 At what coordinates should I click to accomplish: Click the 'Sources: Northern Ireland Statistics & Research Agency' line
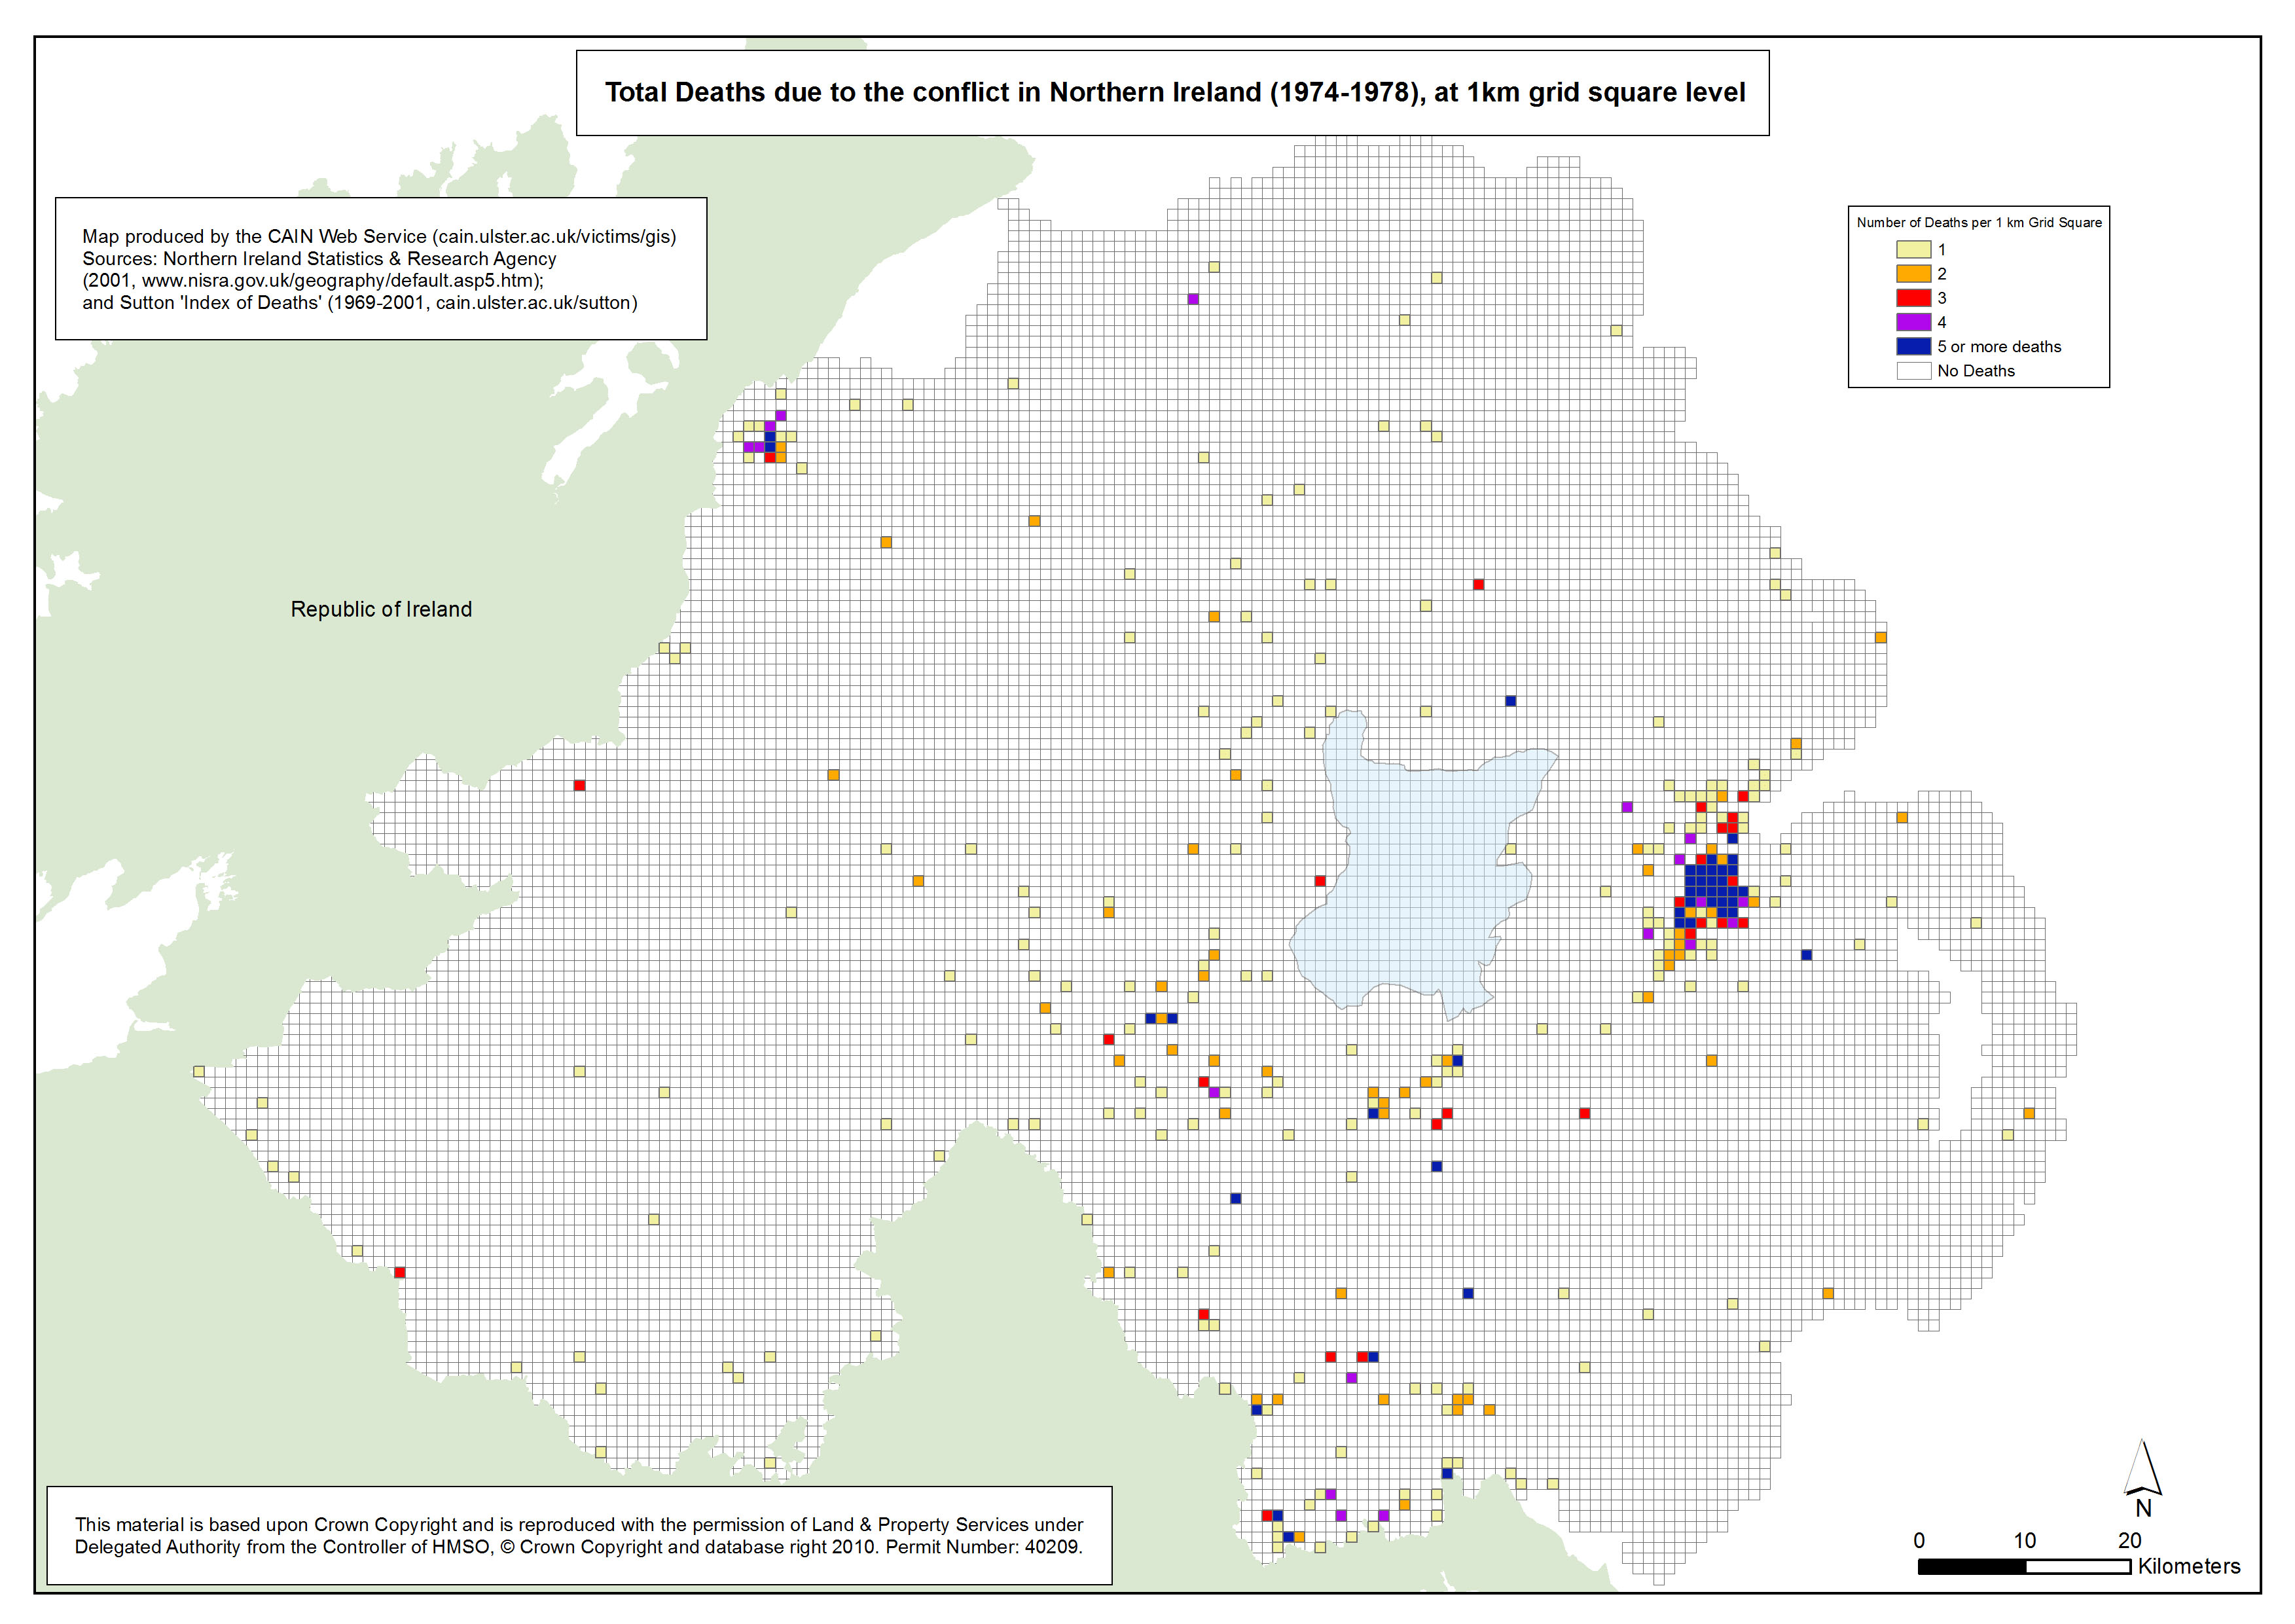319,258
